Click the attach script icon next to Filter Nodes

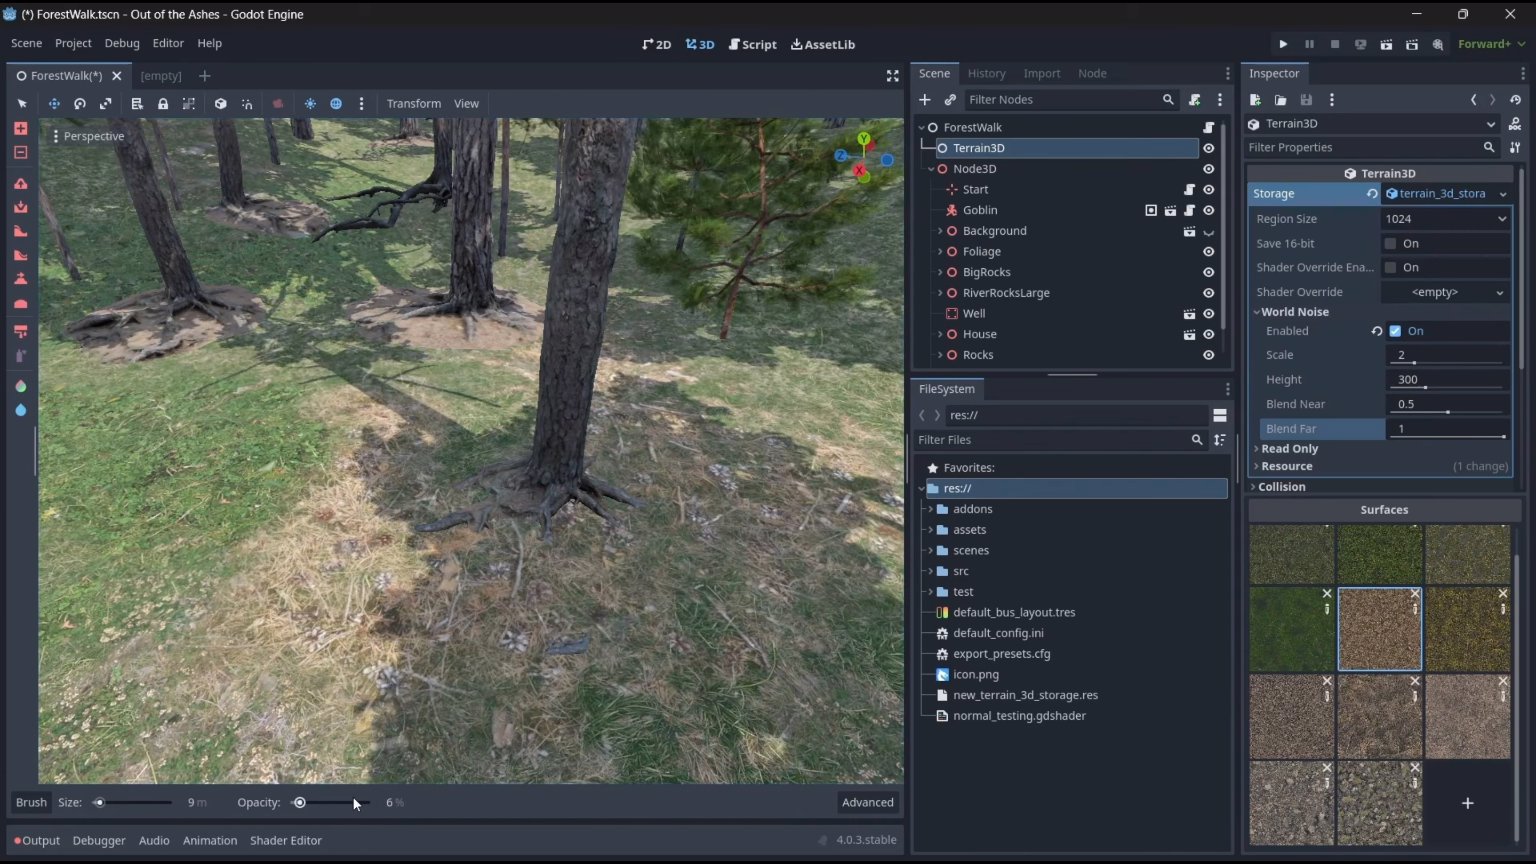[x=1195, y=100]
